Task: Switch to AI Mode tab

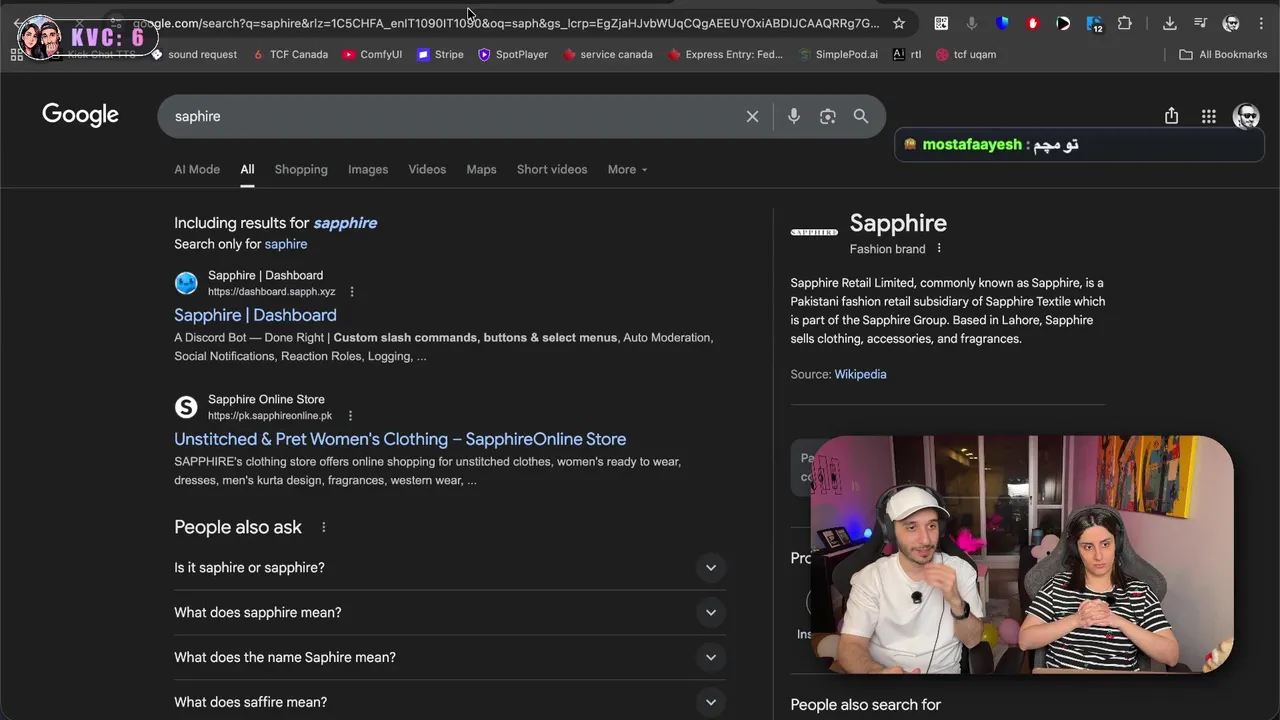Action: coord(197,169)
